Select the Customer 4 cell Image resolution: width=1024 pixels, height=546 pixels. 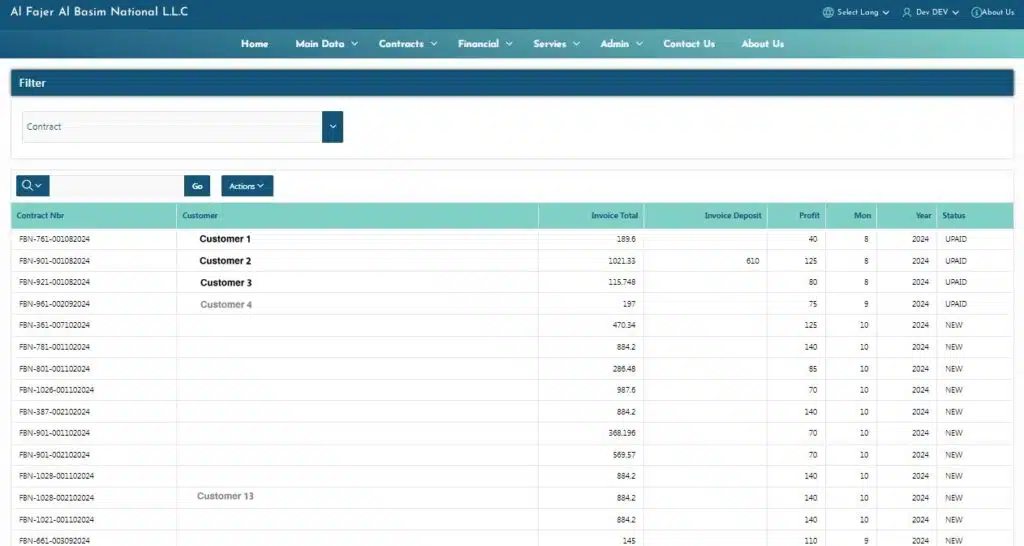click(x=226, y=304)
